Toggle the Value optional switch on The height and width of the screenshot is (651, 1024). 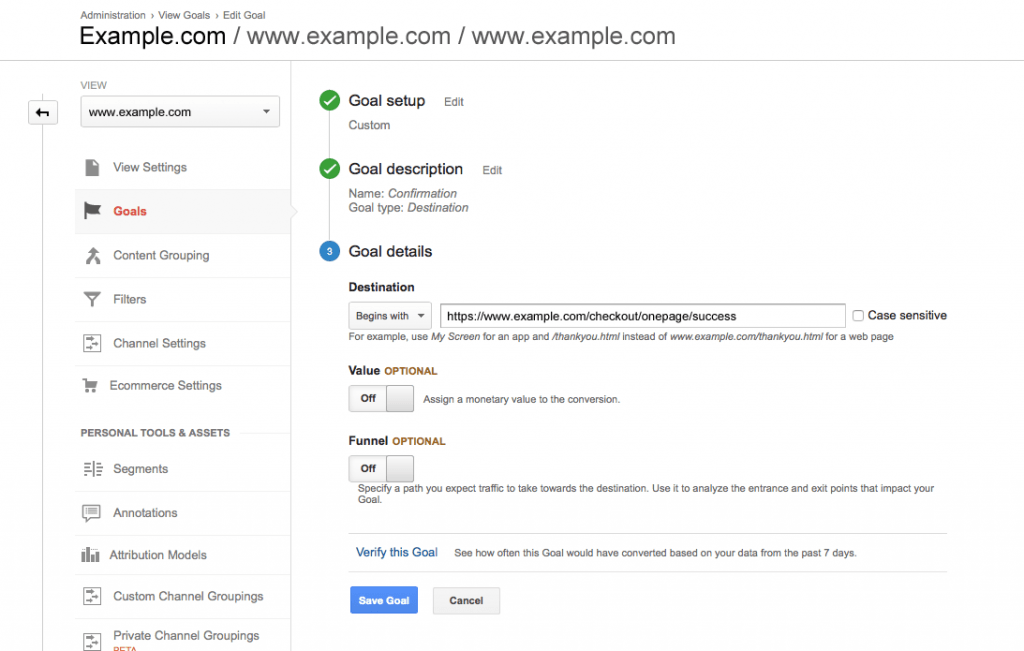coord(381,398)
